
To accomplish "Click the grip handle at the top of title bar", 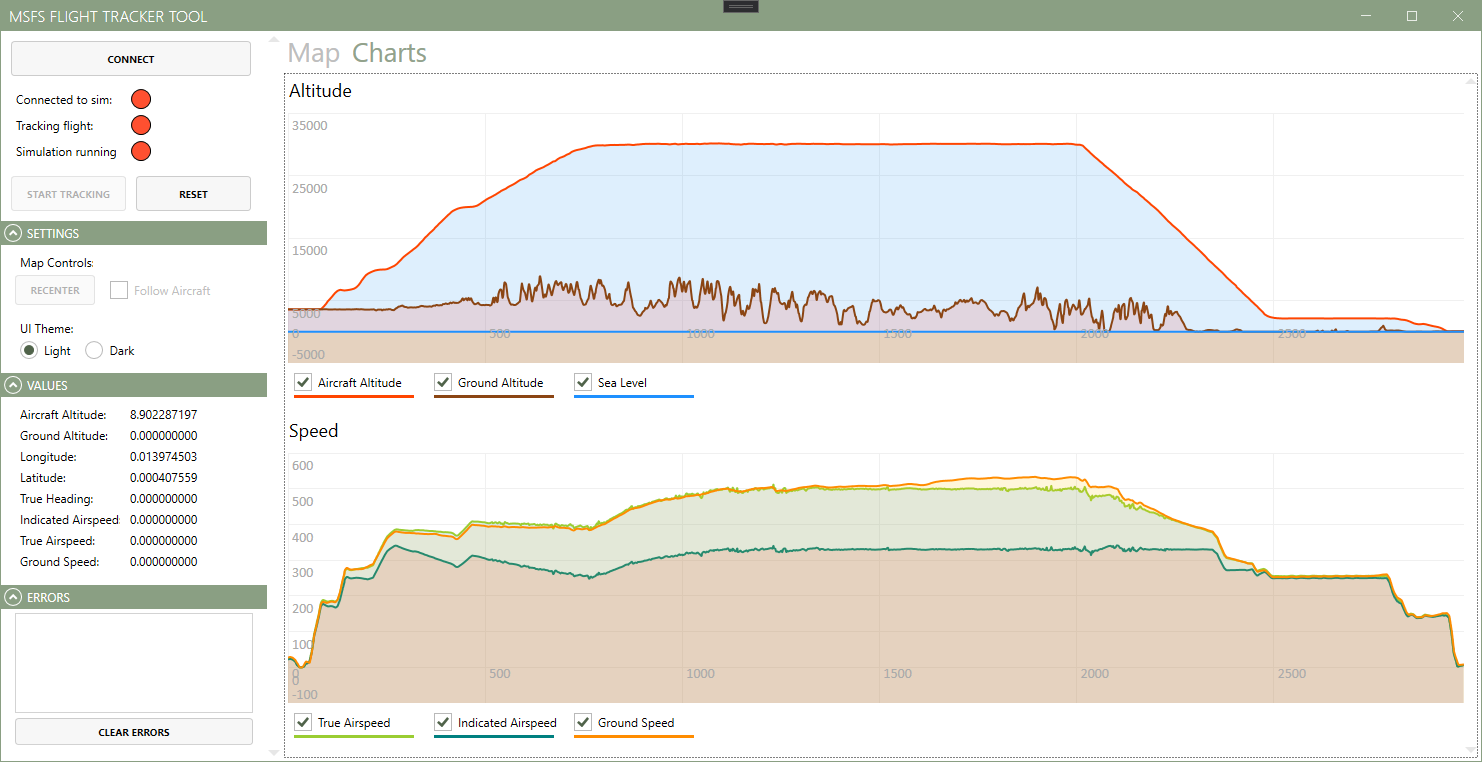I will (x=741, y=6).
